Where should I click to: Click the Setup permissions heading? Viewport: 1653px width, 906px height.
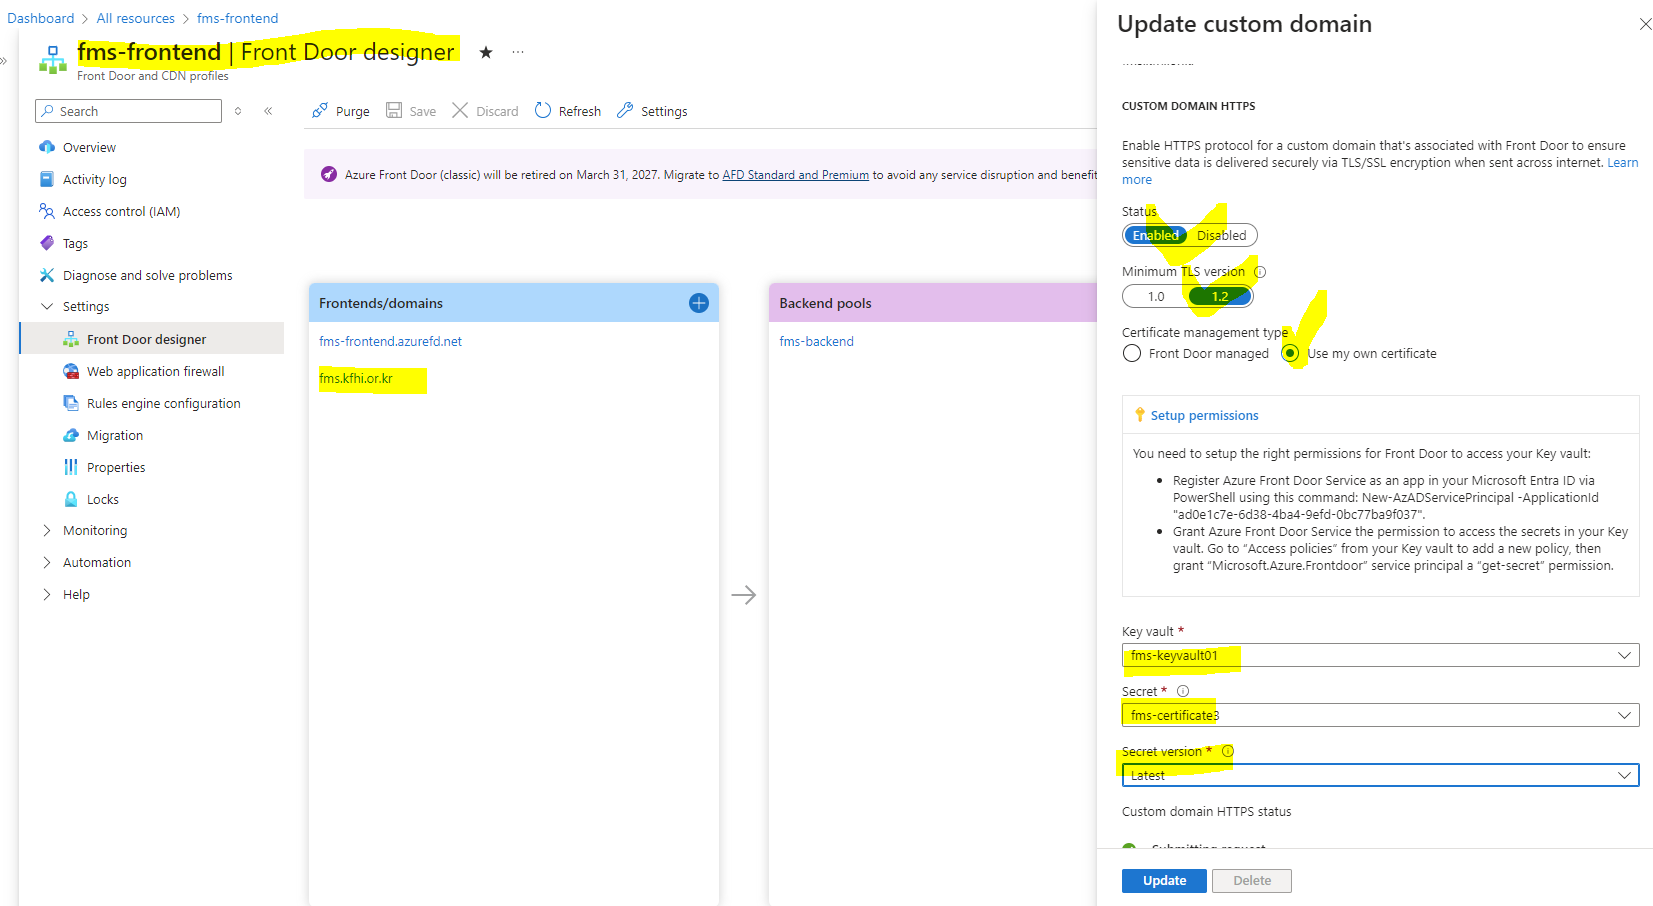point(1204,416)
